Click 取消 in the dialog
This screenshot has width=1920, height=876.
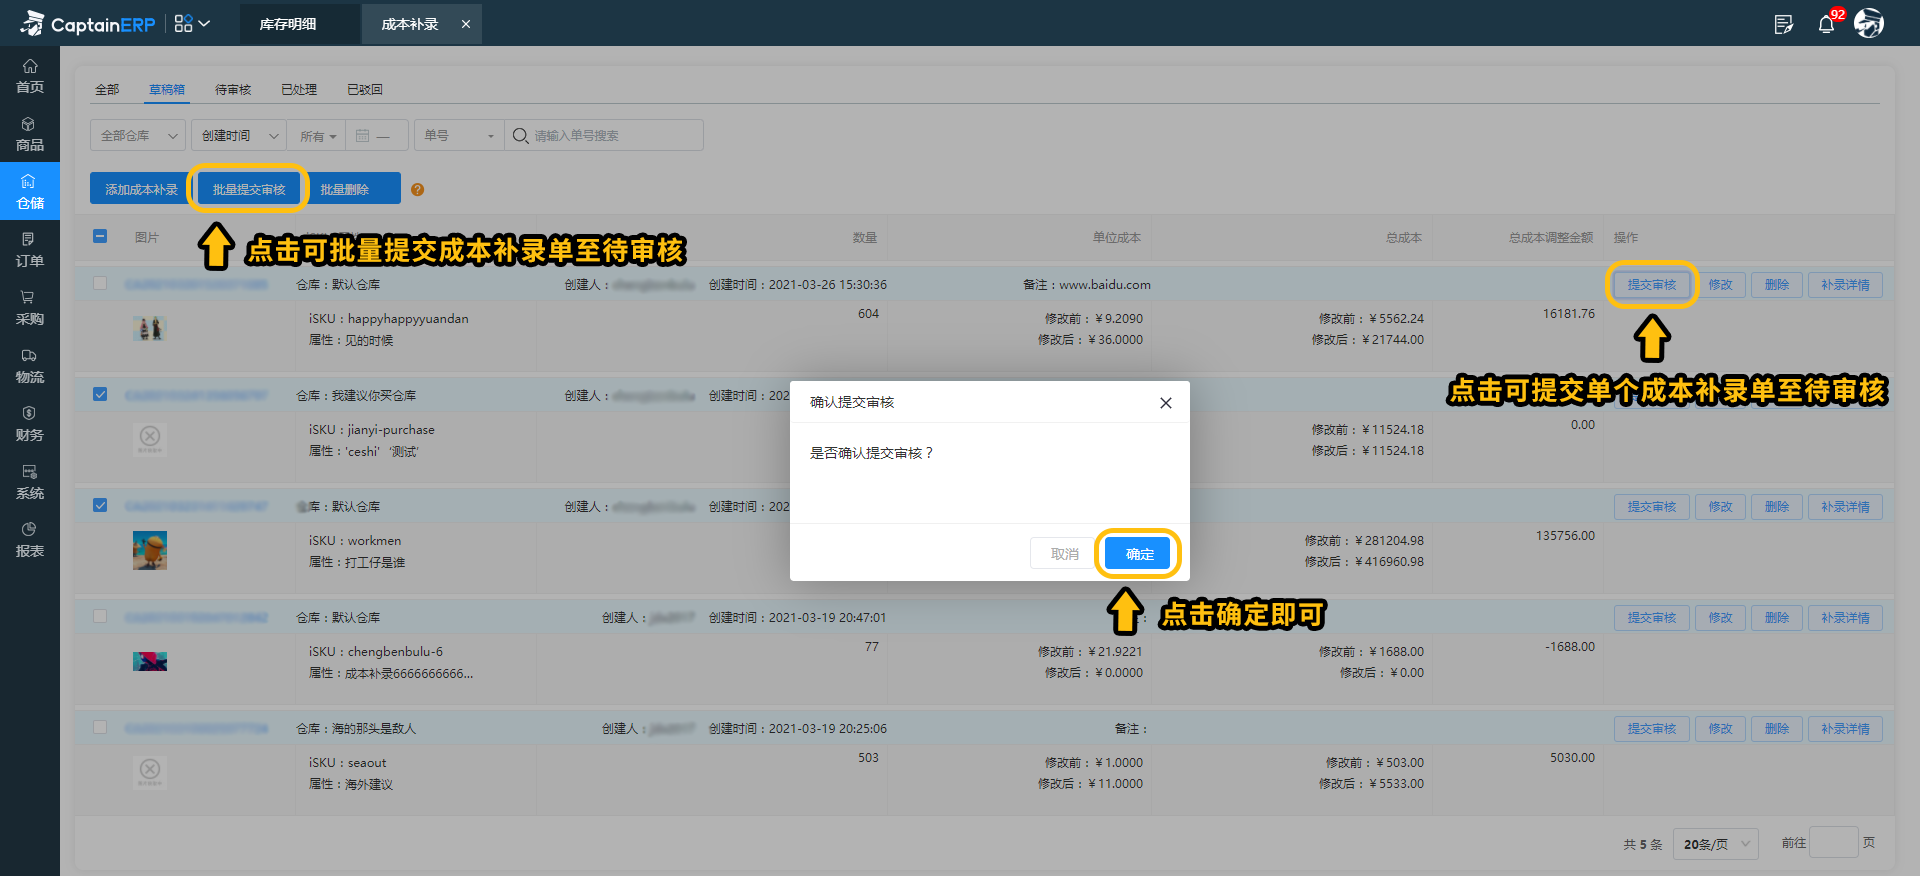1064,553
